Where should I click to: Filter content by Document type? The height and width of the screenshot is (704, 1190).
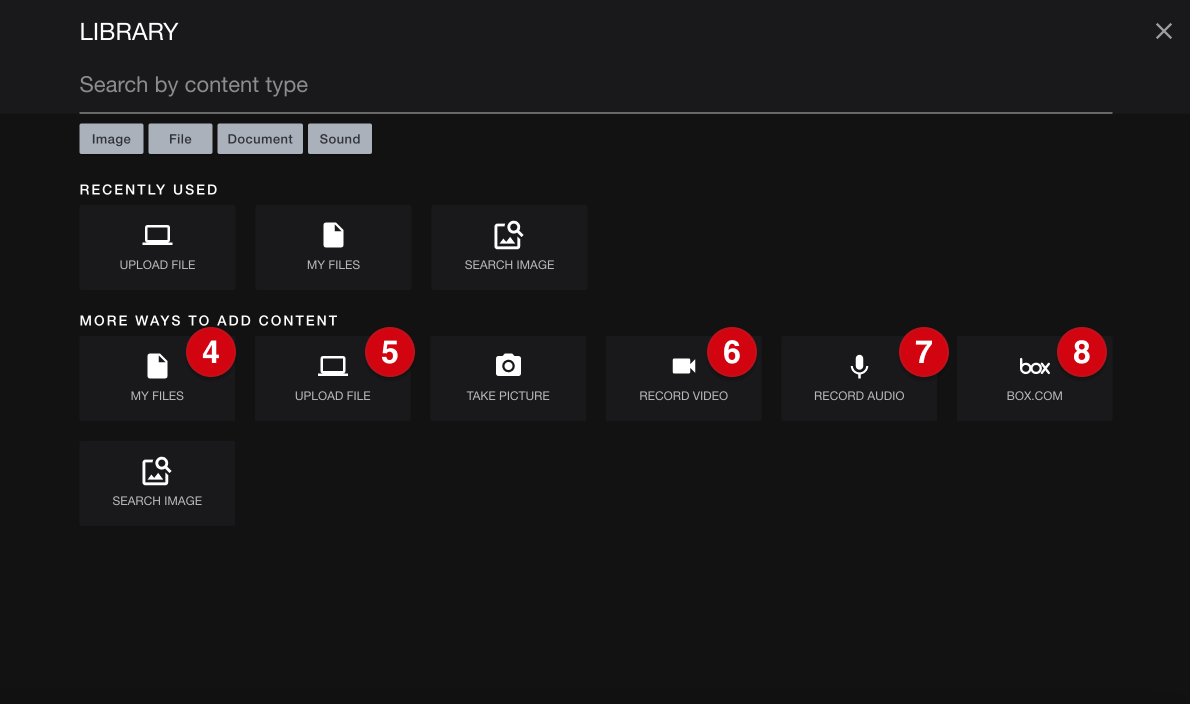pyautogui.click(x=260, y=139)
